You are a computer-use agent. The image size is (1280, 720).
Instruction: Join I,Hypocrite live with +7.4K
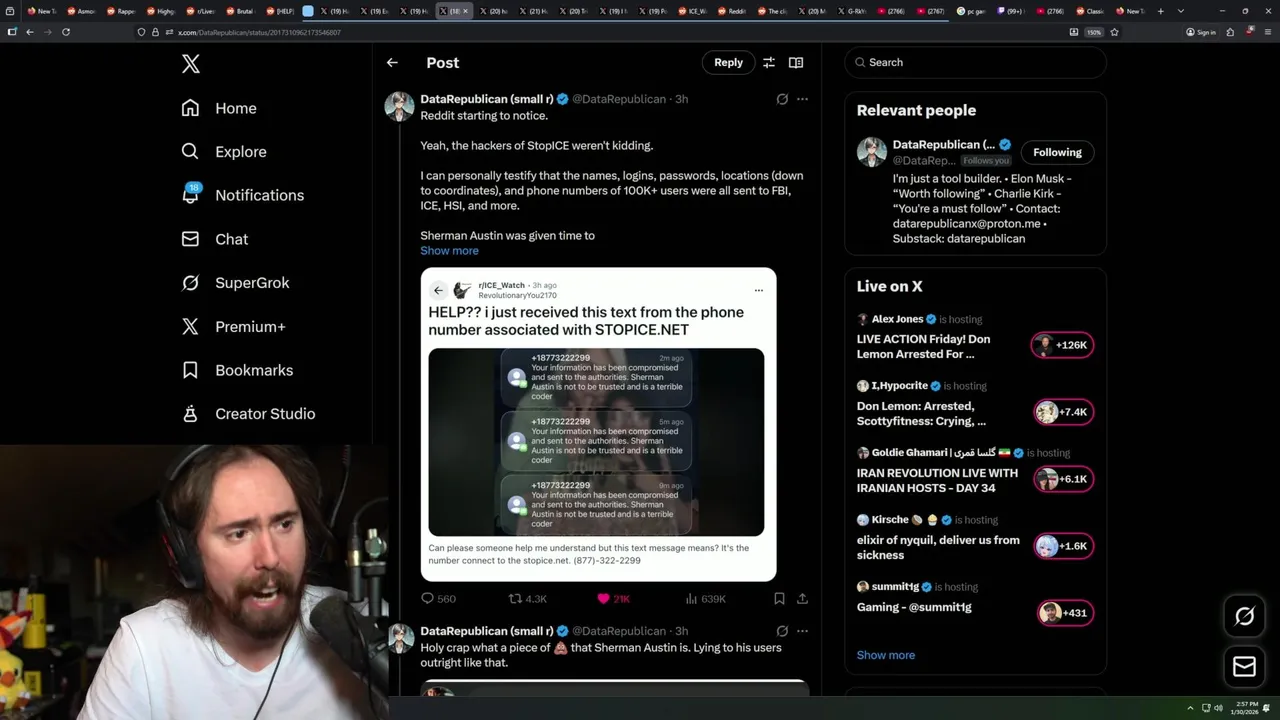point(1062,412)
